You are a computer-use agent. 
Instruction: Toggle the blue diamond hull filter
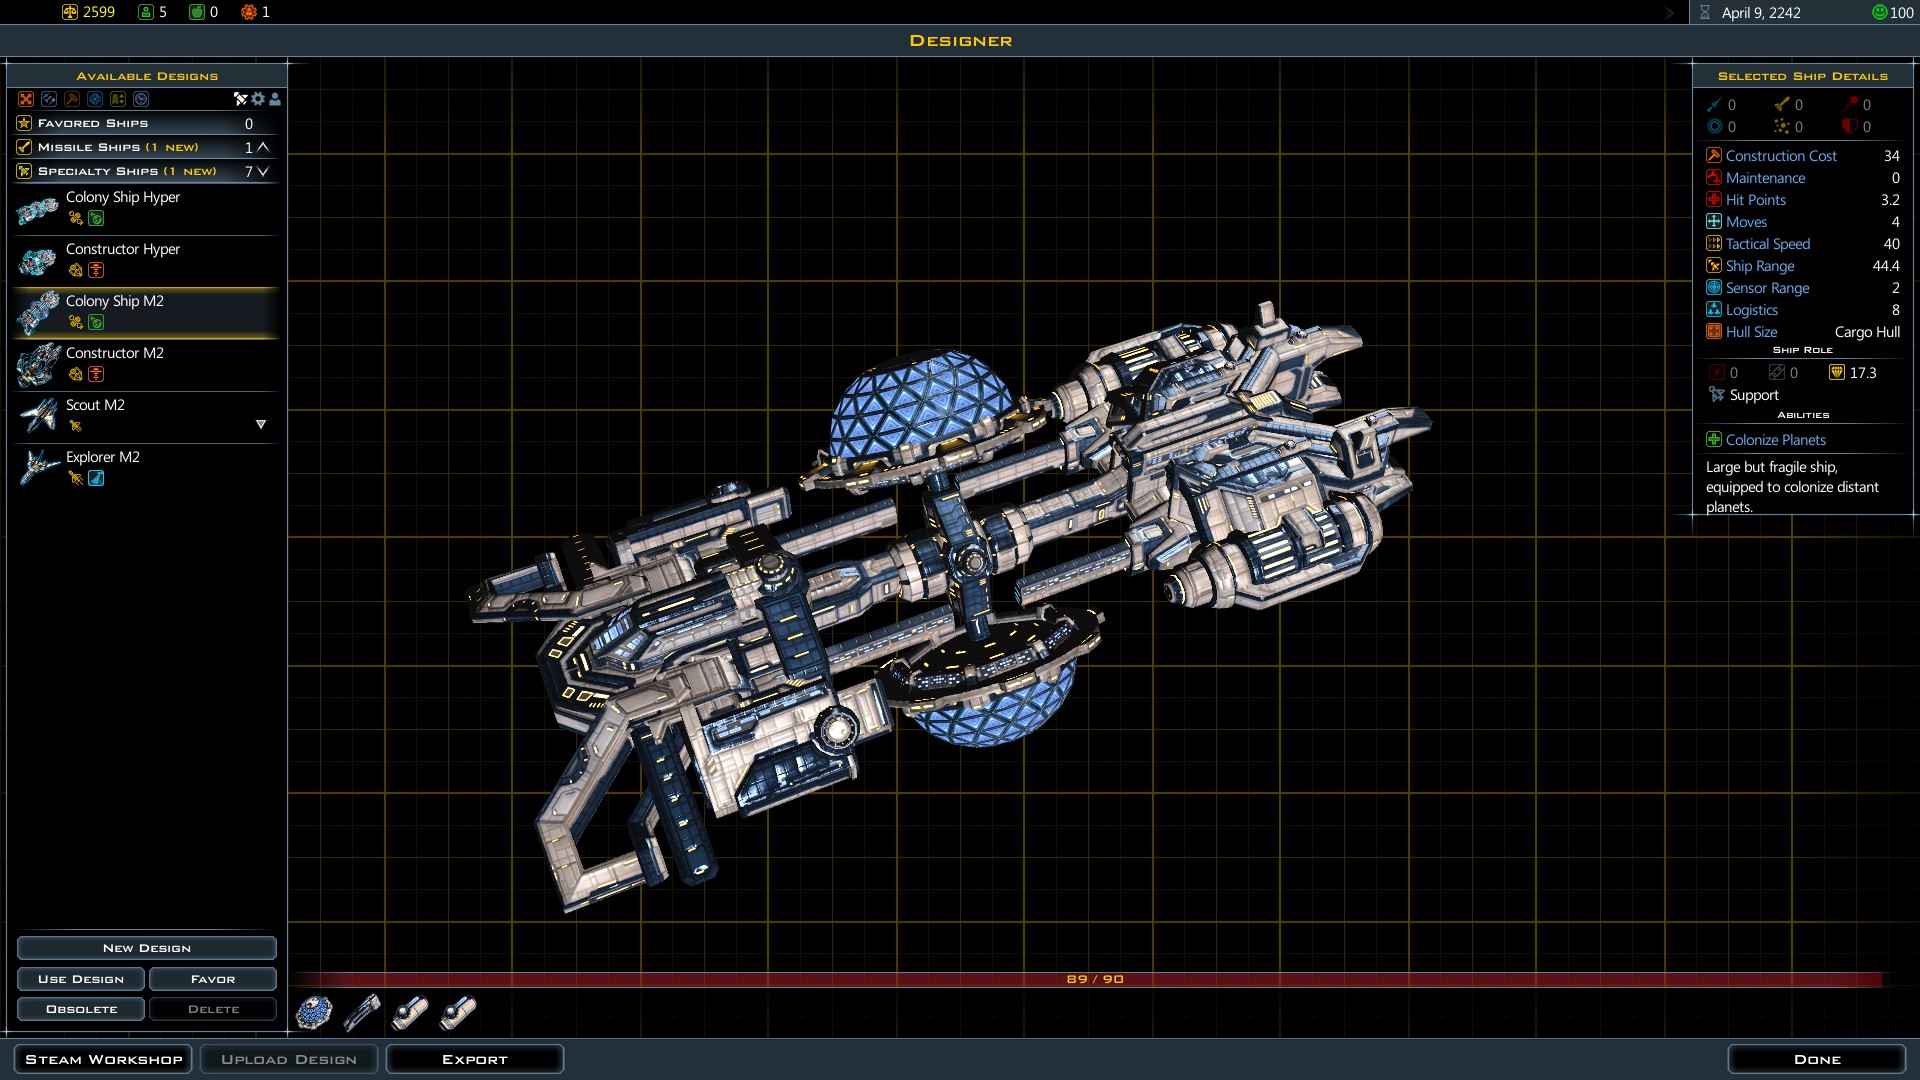[x=95, y=99]
